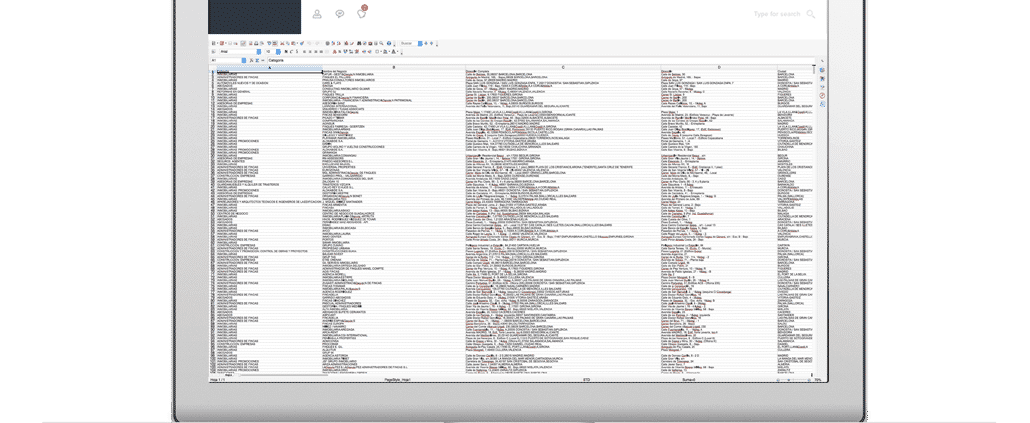The image size is (1030, 423).
Task: Toggle the Center horizontally button
Action: [x=310, y=51]
